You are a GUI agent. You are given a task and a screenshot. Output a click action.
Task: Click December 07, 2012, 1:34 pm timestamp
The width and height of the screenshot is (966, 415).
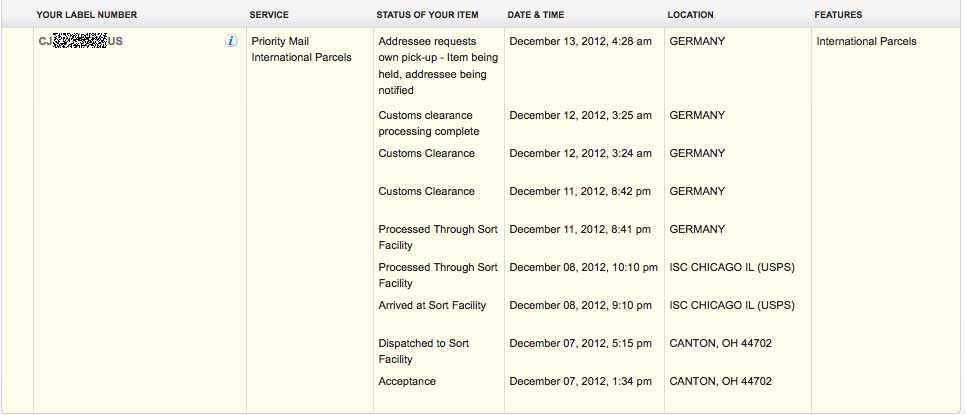coord(580,381)
